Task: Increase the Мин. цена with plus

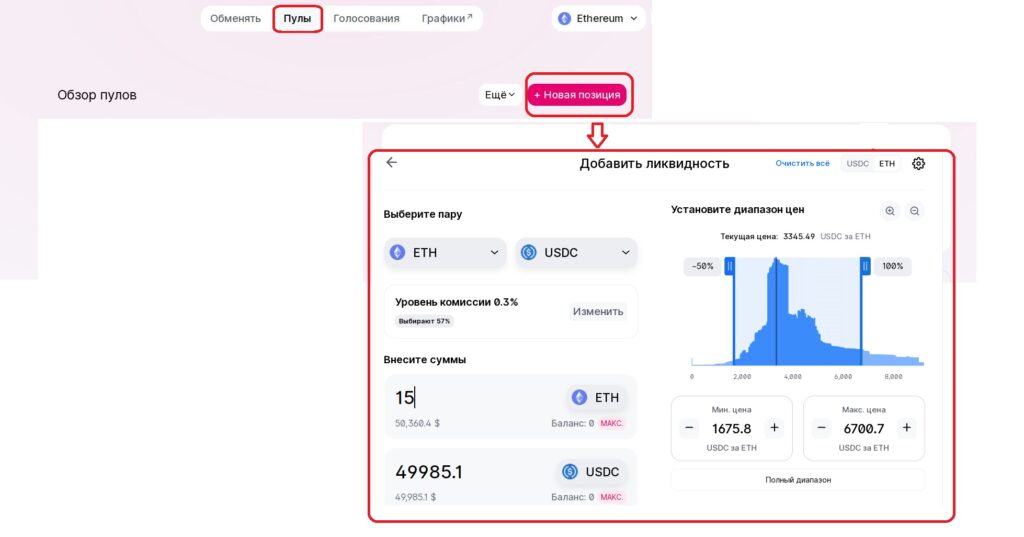Action: click(x=774, y=428)
